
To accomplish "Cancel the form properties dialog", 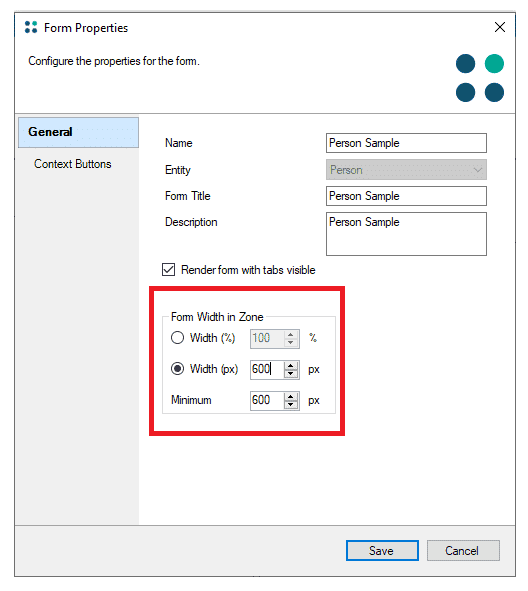I will point(463,551).
